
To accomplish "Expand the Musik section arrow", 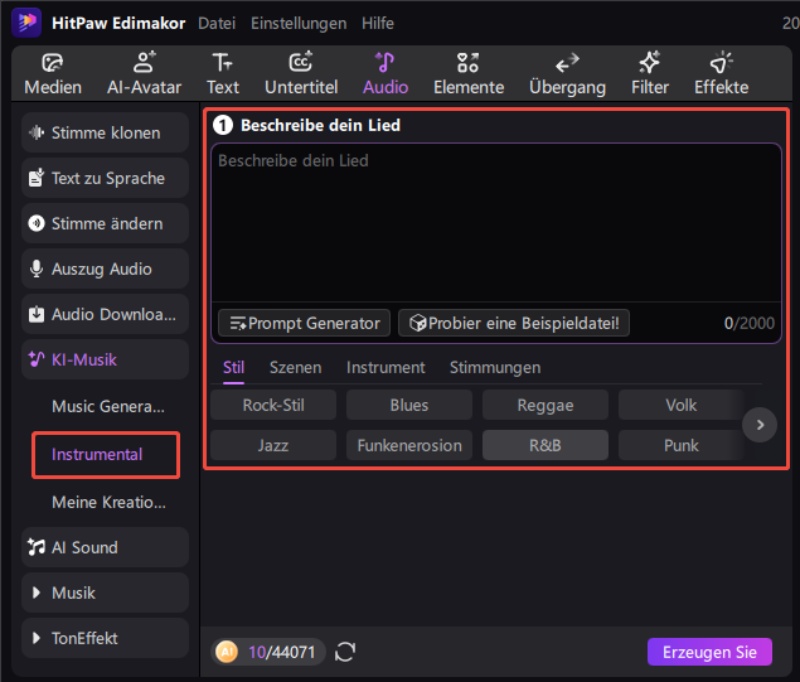I will (36, 592).
